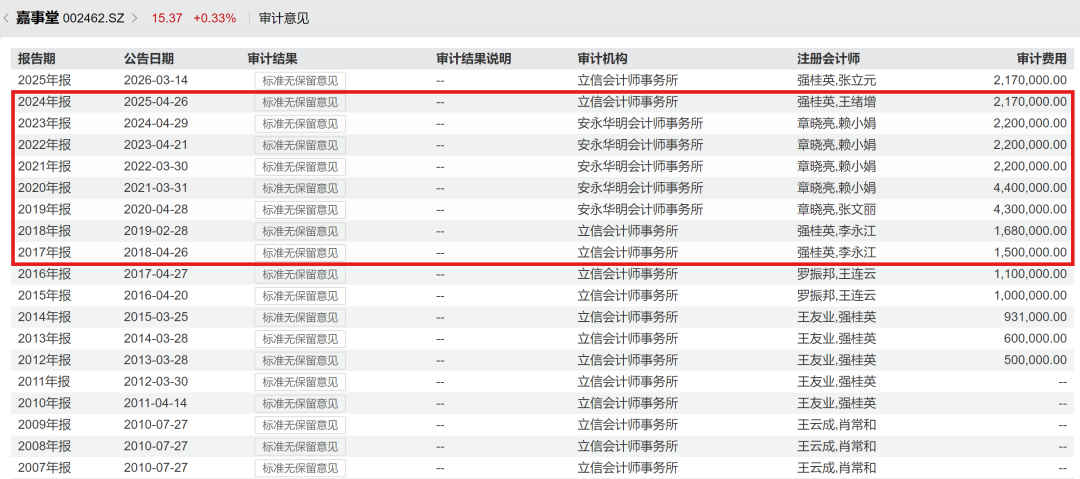This screenshot has width=1080, height=479.
Task: Select the 2024年报 report period cell
Action: click(x=44, y=102)
